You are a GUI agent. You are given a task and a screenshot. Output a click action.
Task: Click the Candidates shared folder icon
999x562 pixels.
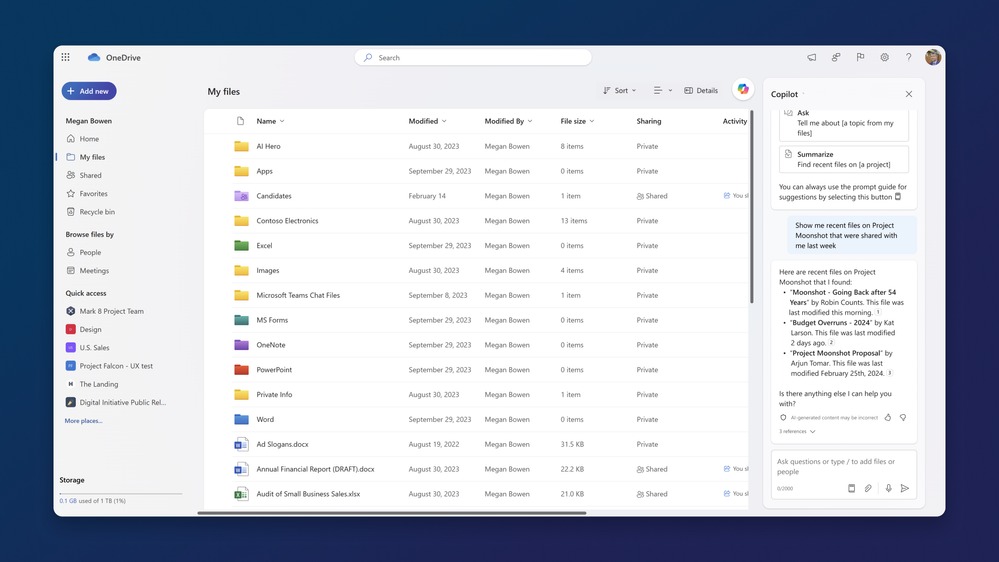coord(241,196)
